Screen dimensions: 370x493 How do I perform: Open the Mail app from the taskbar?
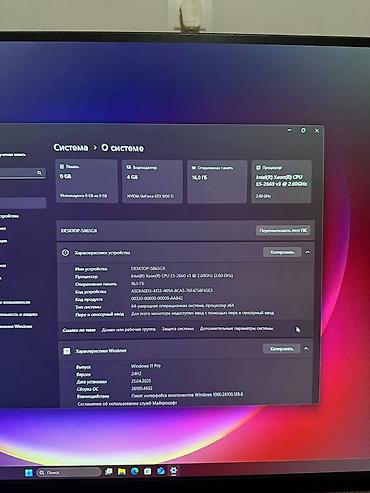pos(161,471)
